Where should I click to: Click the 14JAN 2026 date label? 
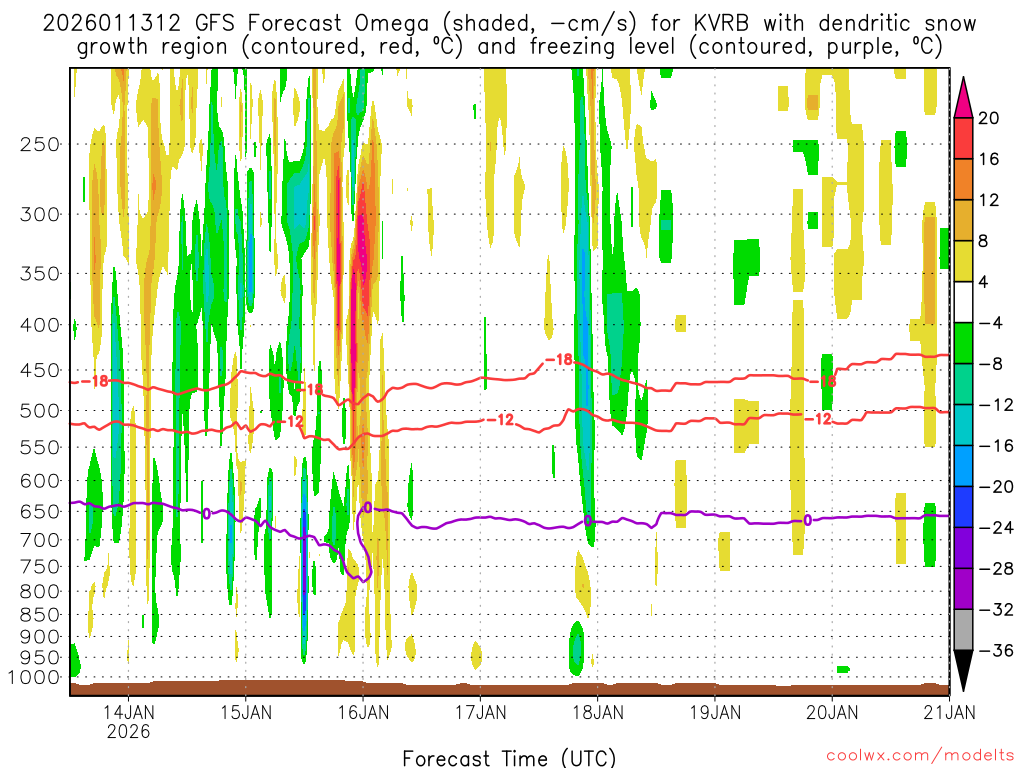point(128,721)
